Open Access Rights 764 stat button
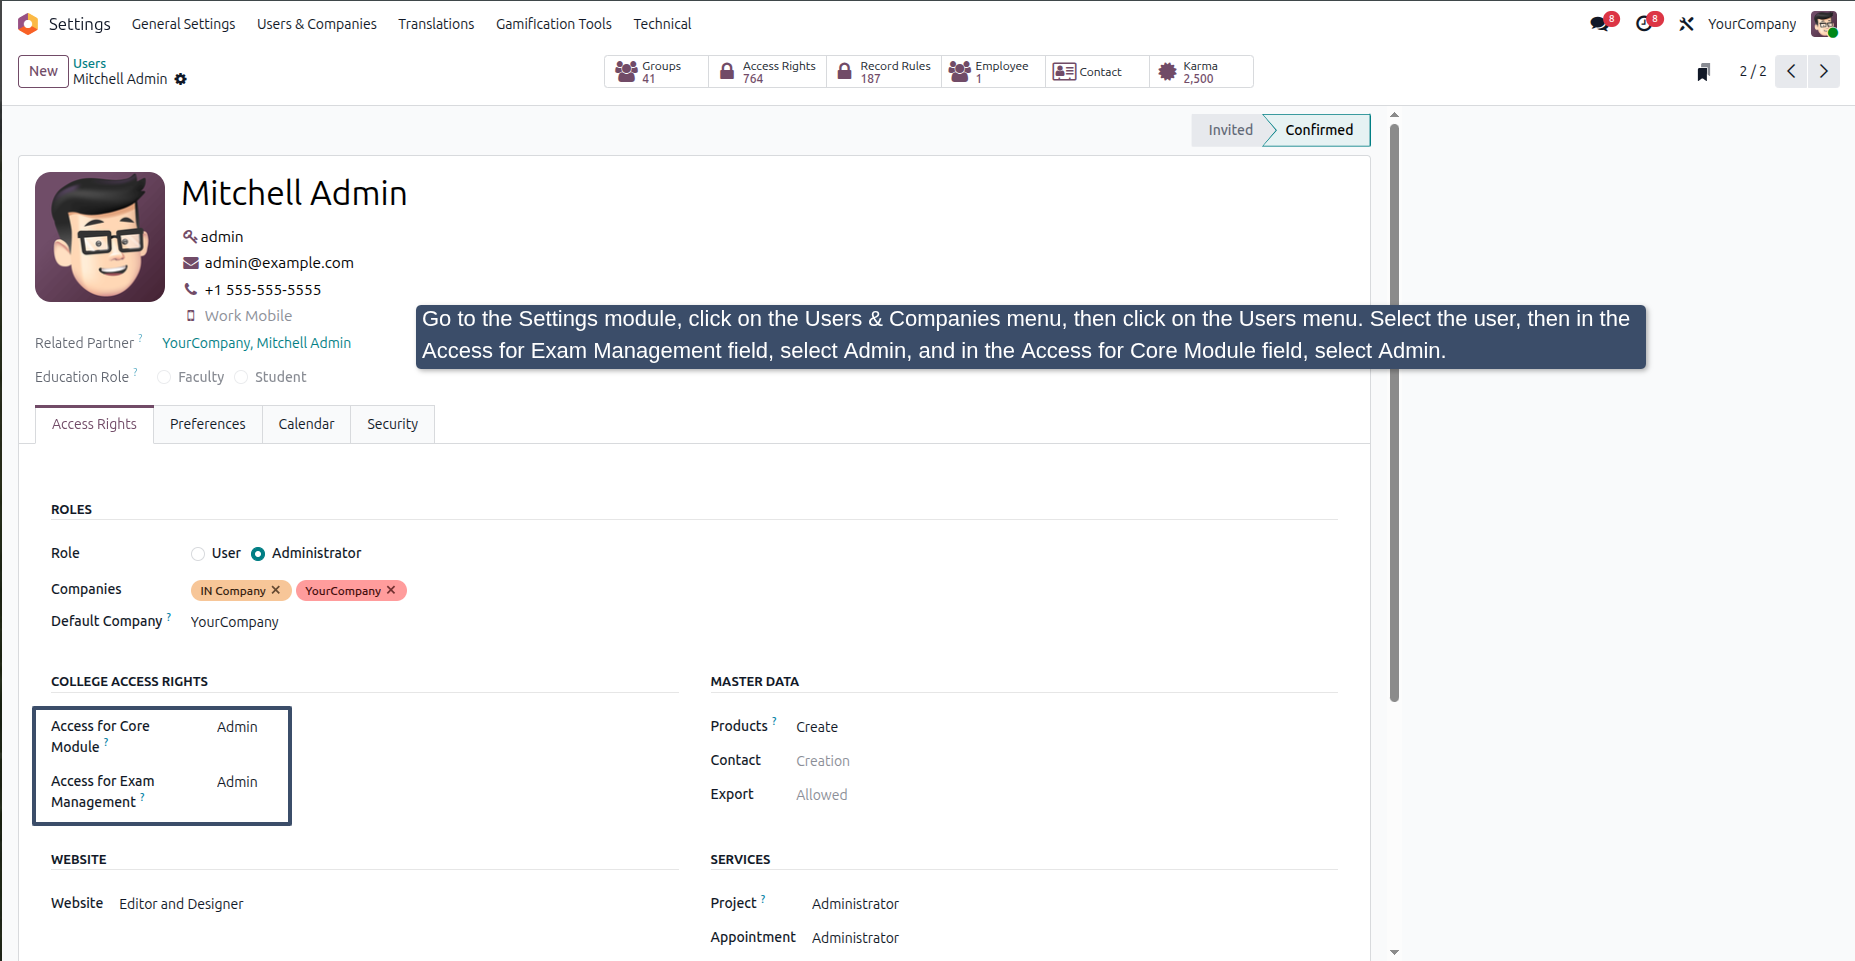This screenshot has width=1855, height=961. point(768,72)
